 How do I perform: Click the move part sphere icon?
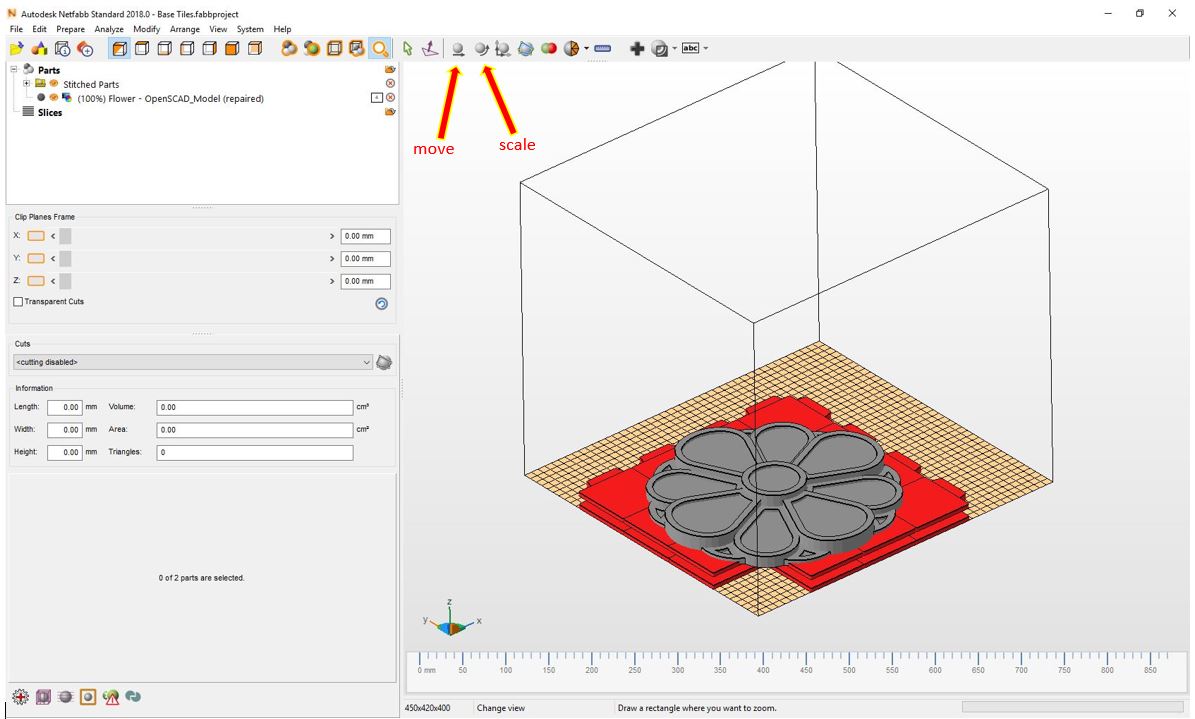click(x=458, y=49)
